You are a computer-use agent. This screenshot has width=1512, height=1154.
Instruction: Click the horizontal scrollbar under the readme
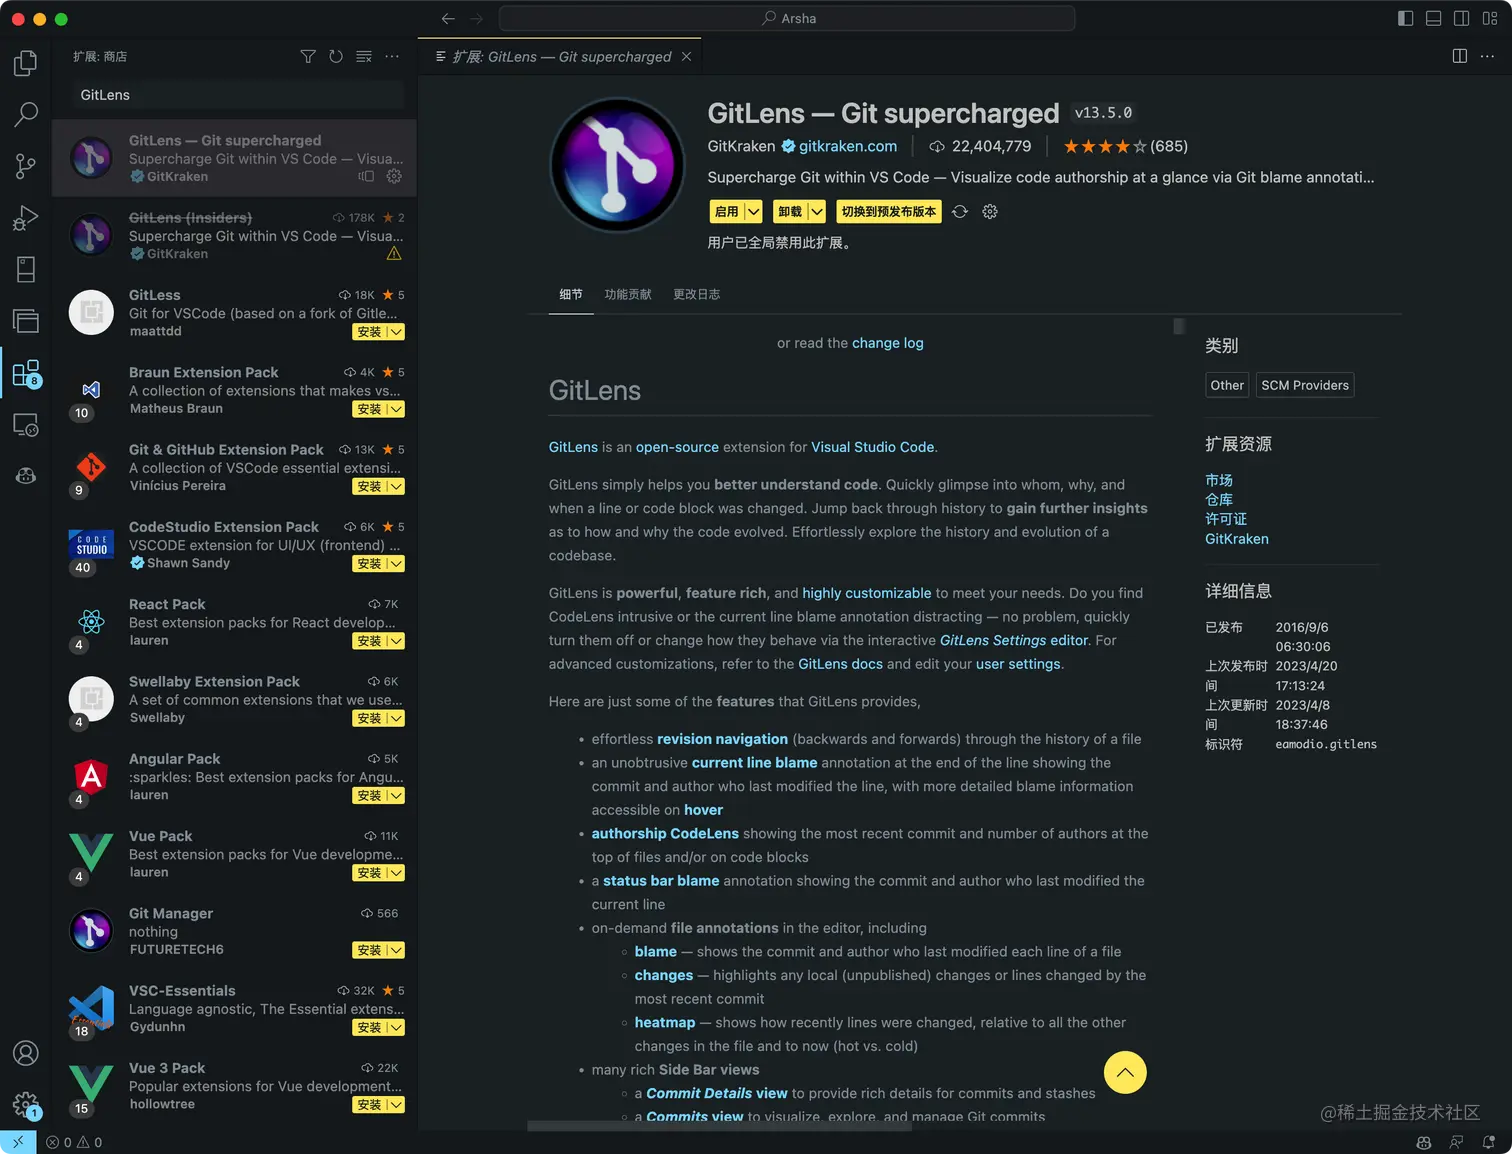[x=719, y=1126]
